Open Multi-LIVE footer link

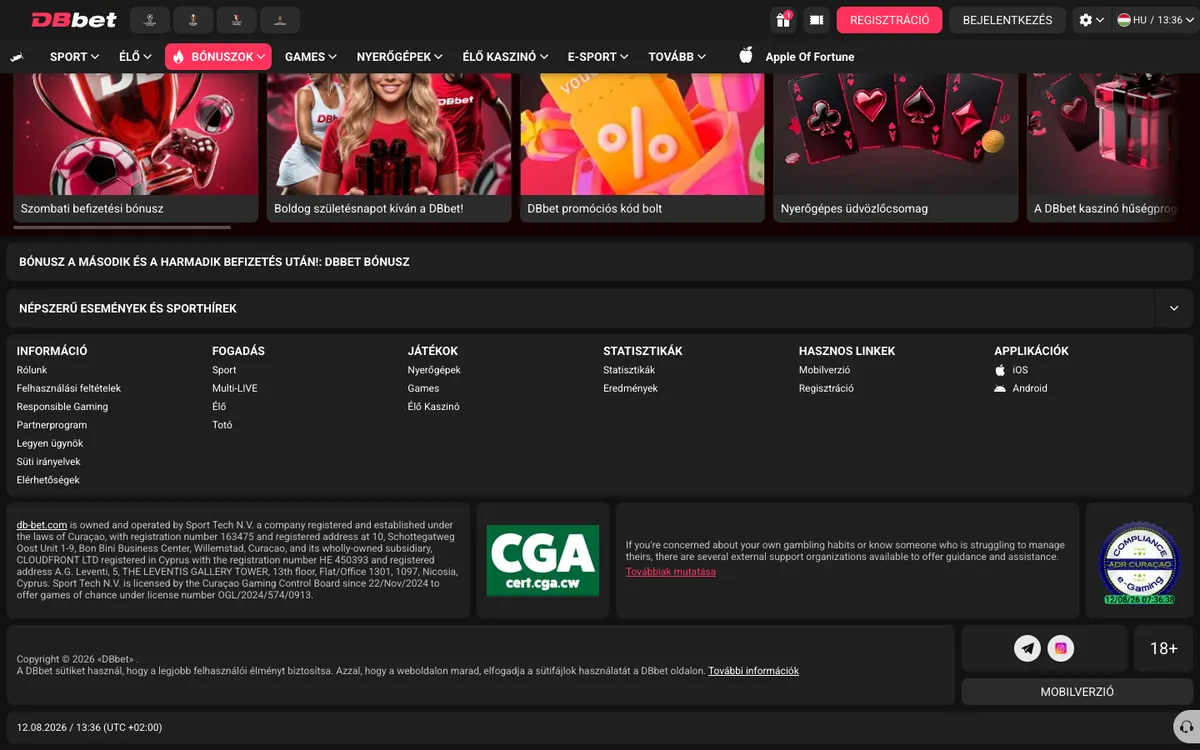[x=235, y=388]
